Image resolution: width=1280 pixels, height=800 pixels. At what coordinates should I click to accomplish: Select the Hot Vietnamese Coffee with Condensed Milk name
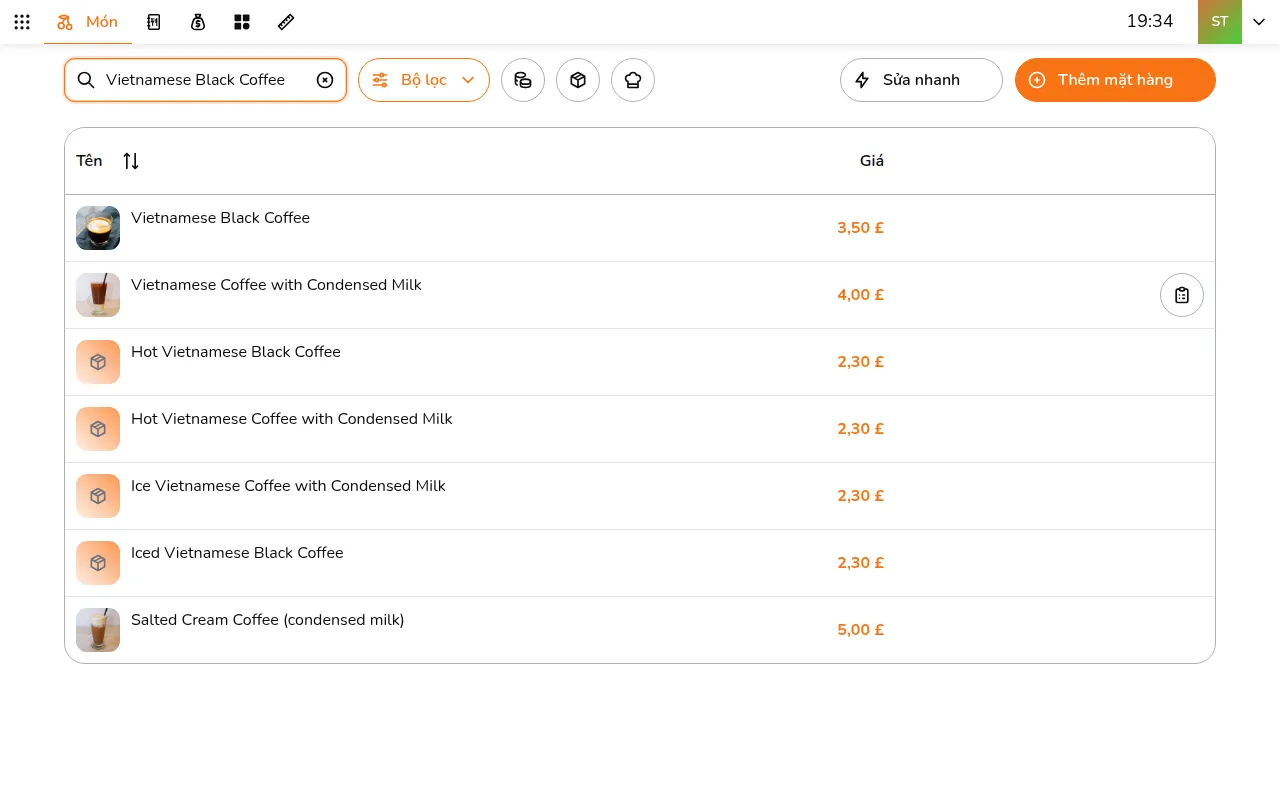pyautogui.click(x=292, y=419)
